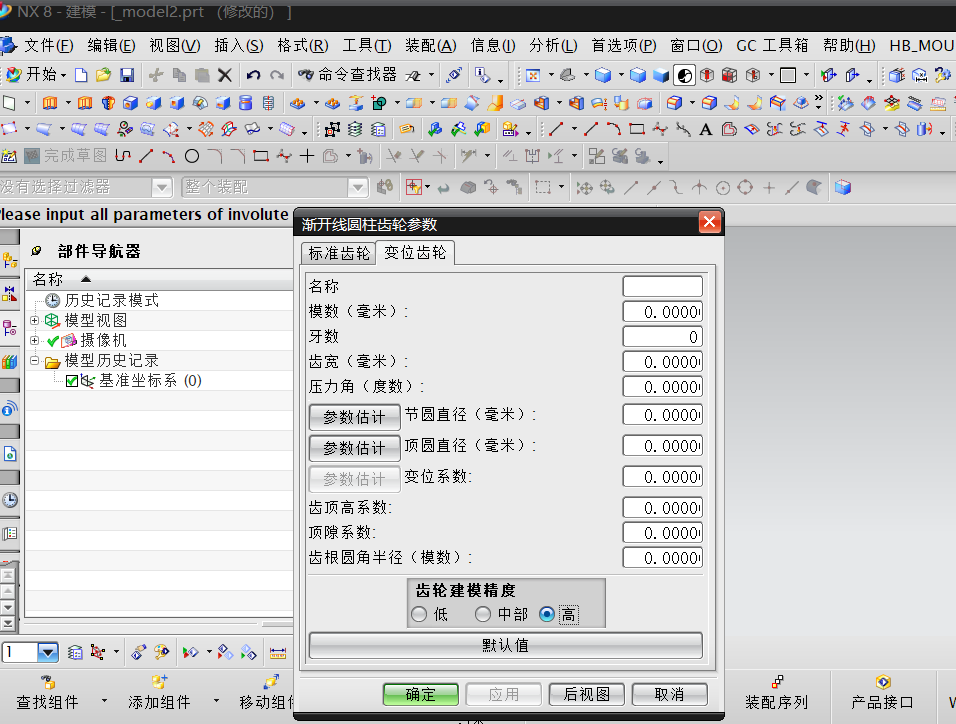The height and width of the screenshot is (724, 956).
Task: Switch to the 变位齿轮 tab
Action: coord(415,253)
